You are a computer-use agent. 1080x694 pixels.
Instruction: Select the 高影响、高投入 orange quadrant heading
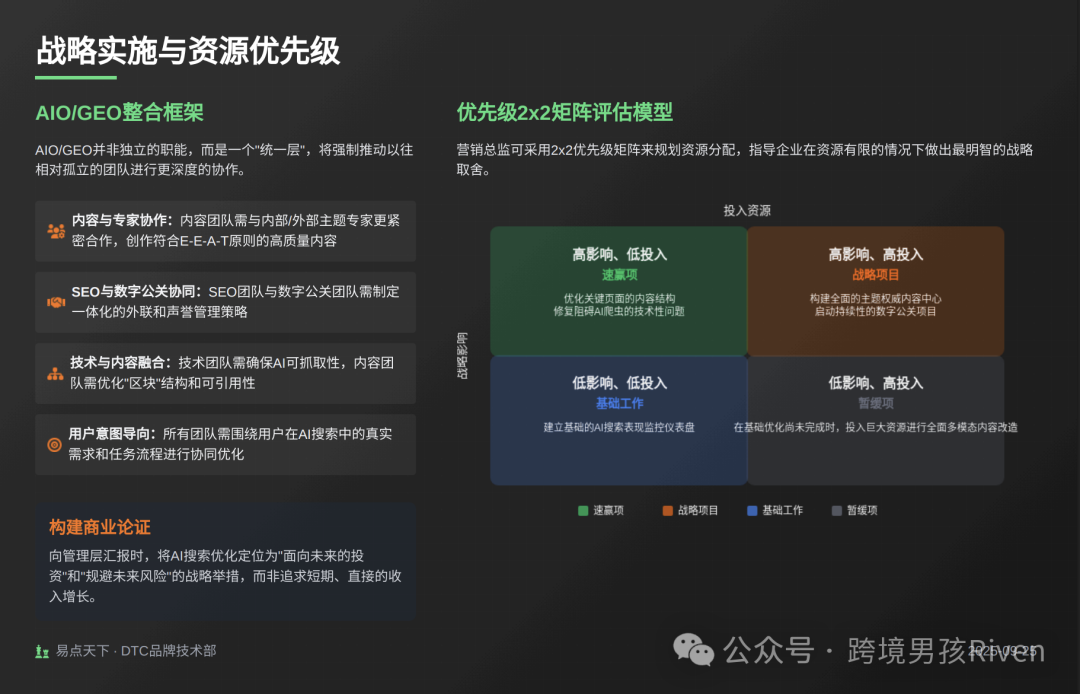pyautogui.click(x=875, y=255)
